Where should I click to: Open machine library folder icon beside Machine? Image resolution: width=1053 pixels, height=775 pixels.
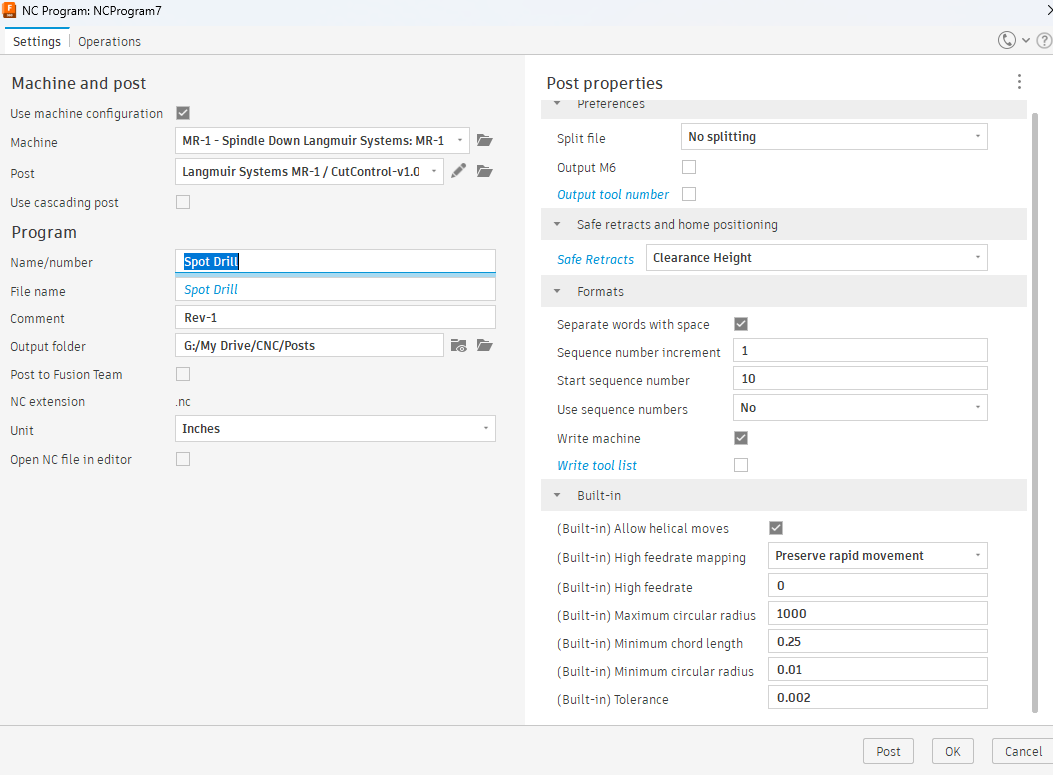pyautogui.click(x=484, y=140)
